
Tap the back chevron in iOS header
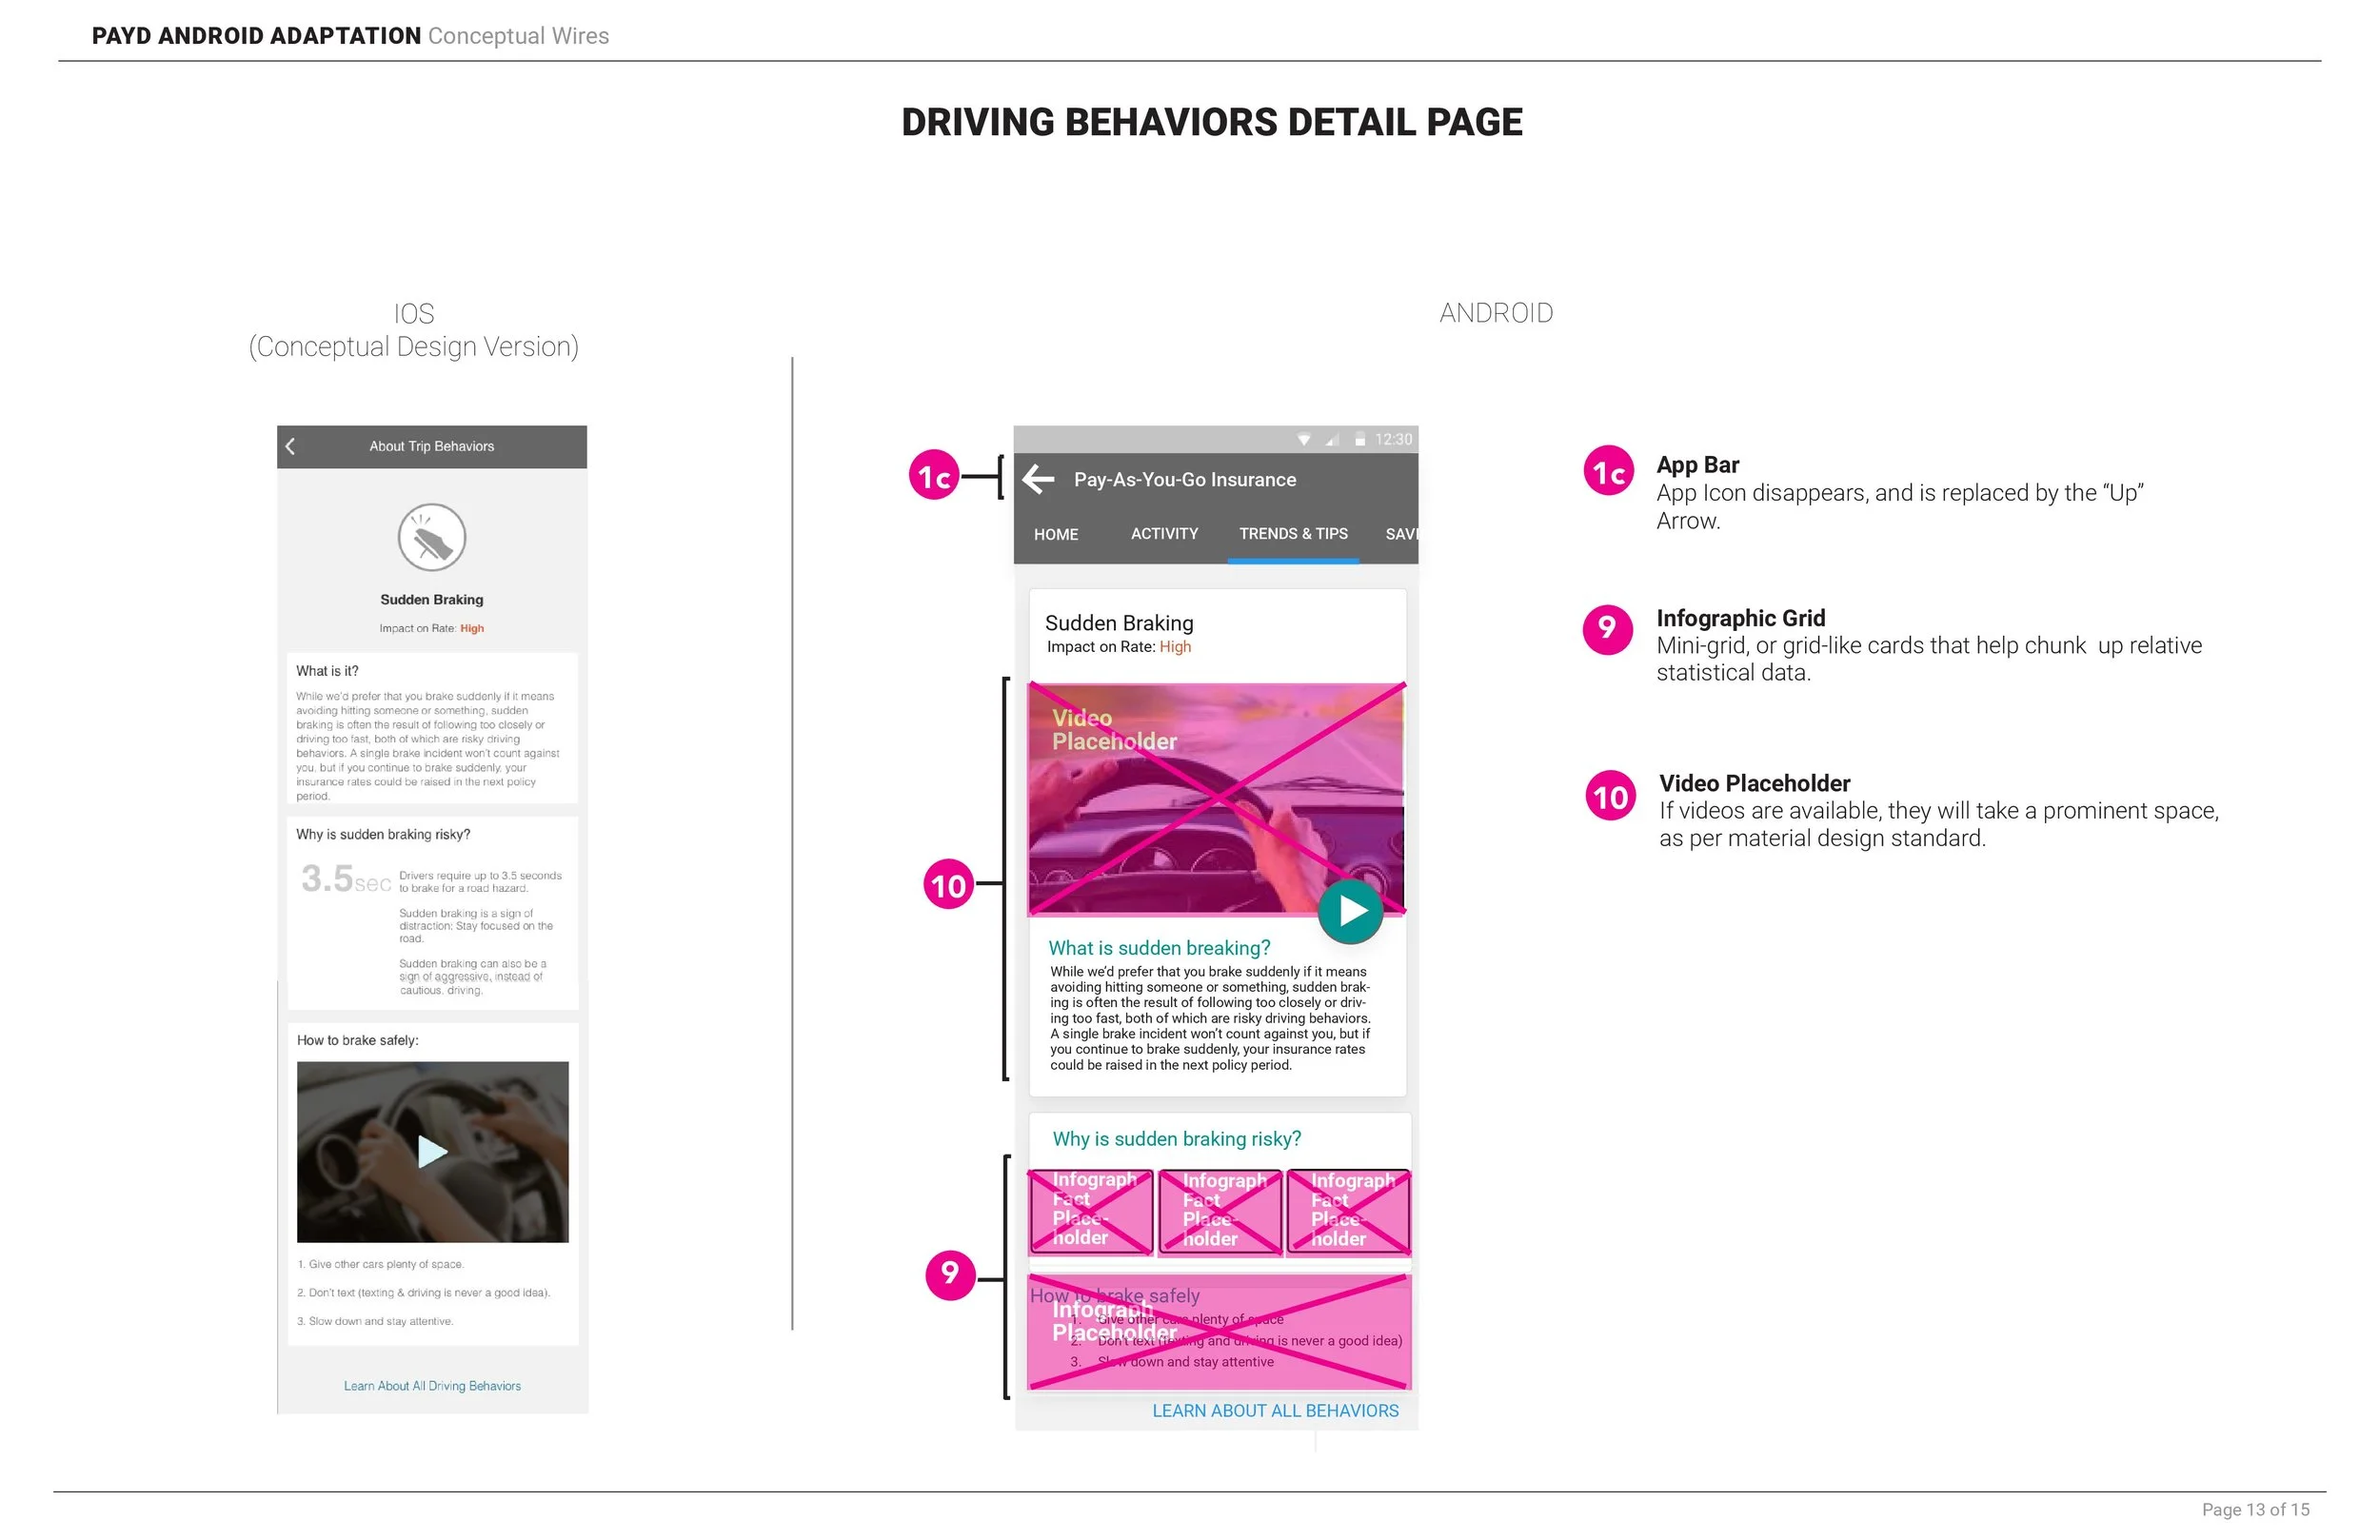[291, 446]
